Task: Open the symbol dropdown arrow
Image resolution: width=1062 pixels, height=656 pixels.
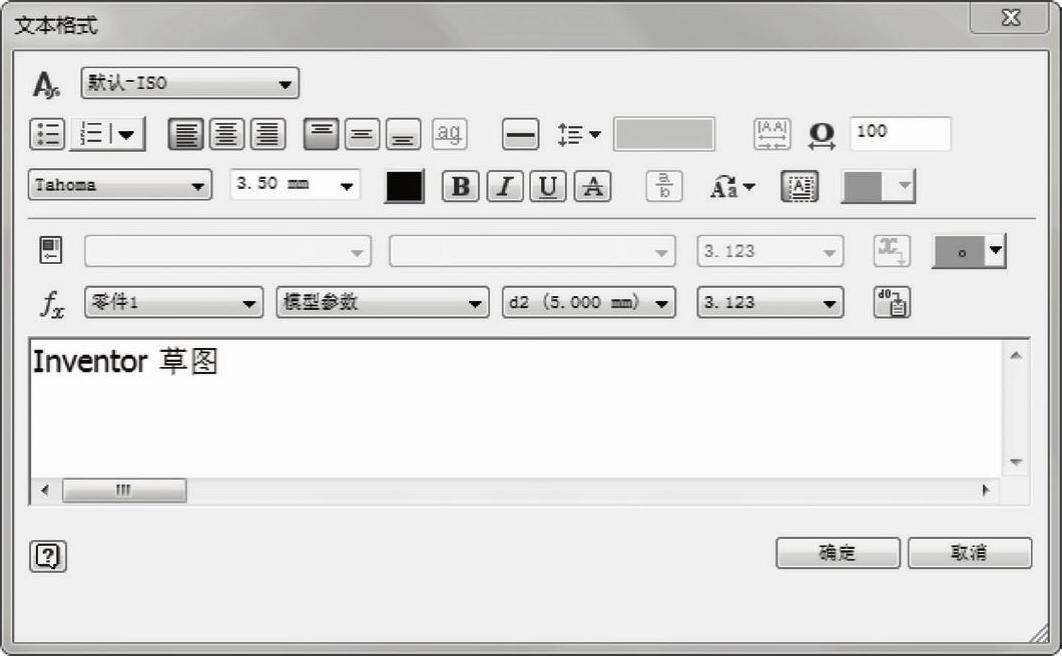Action: [995, 250]
